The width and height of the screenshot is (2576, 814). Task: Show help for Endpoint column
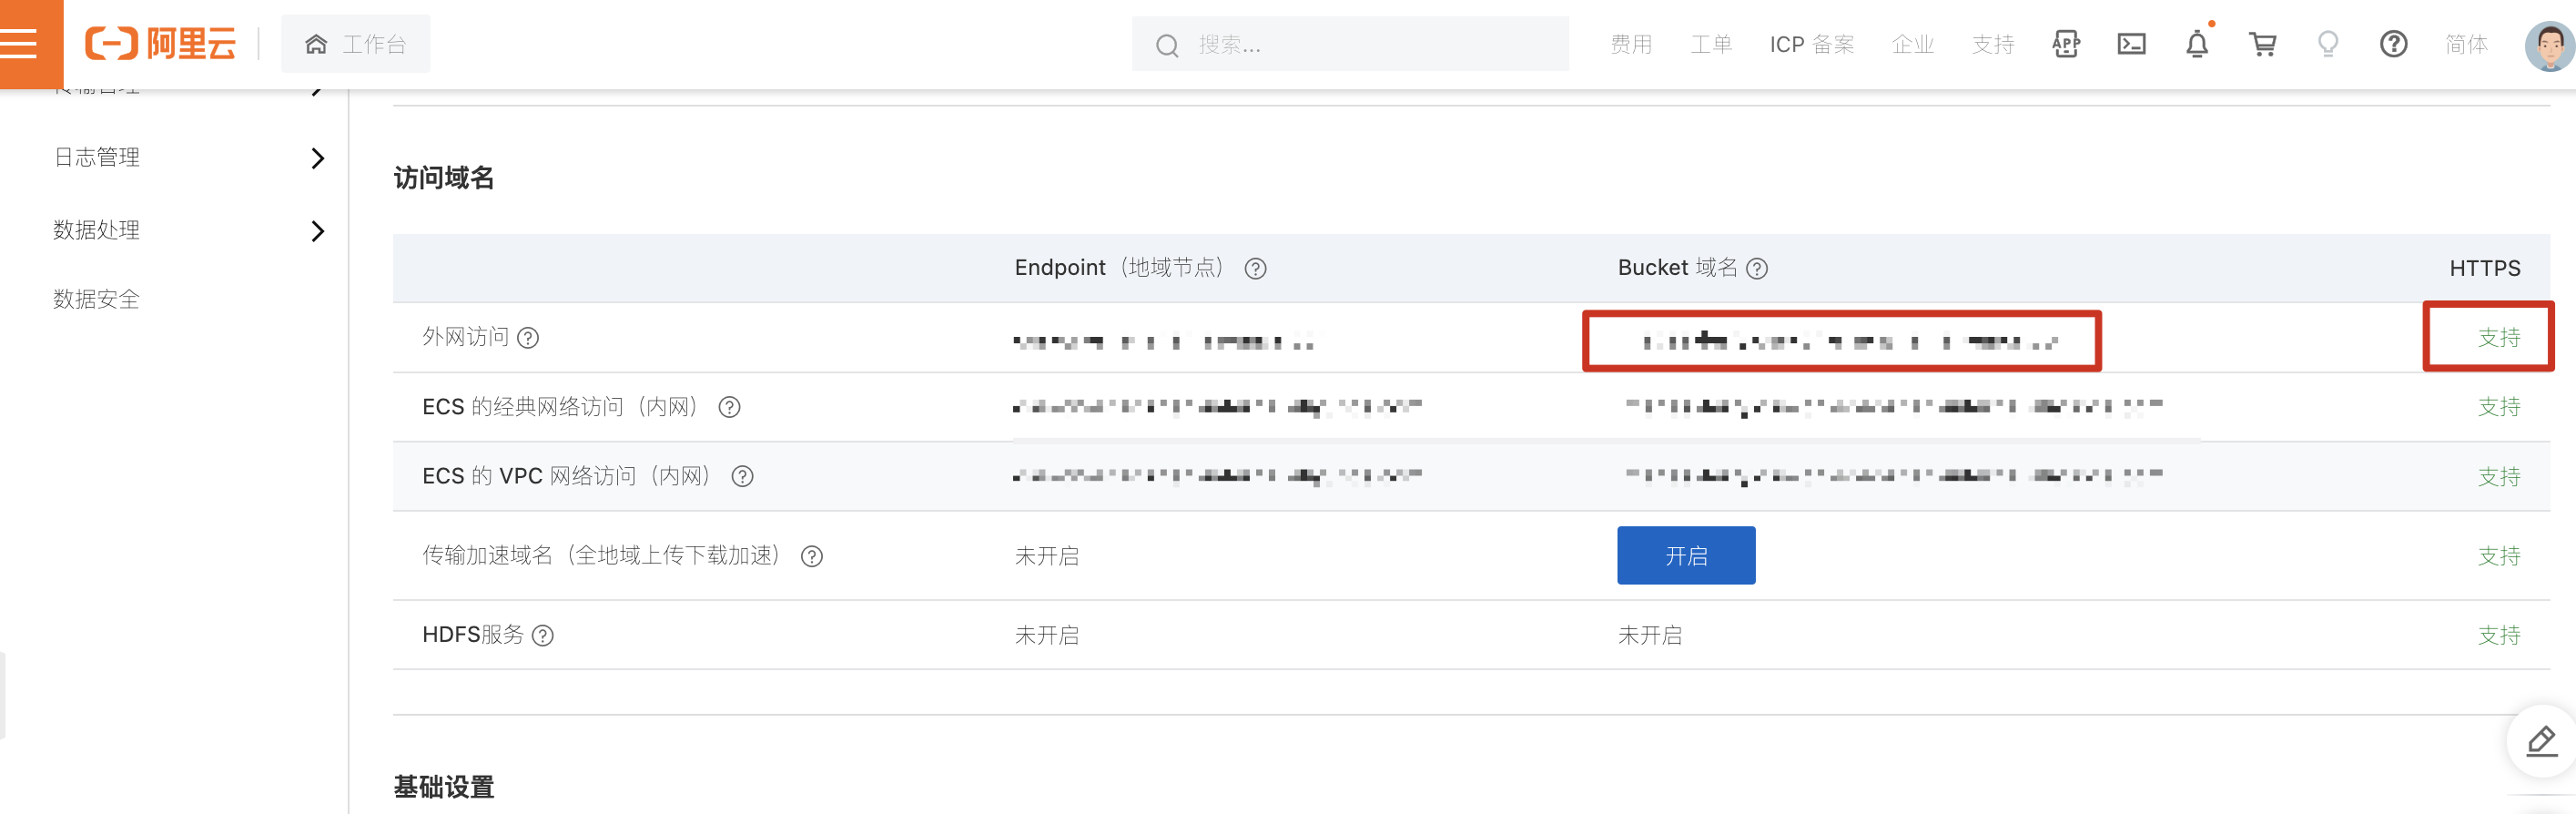pyautogui.click(x=1255, y=269)
